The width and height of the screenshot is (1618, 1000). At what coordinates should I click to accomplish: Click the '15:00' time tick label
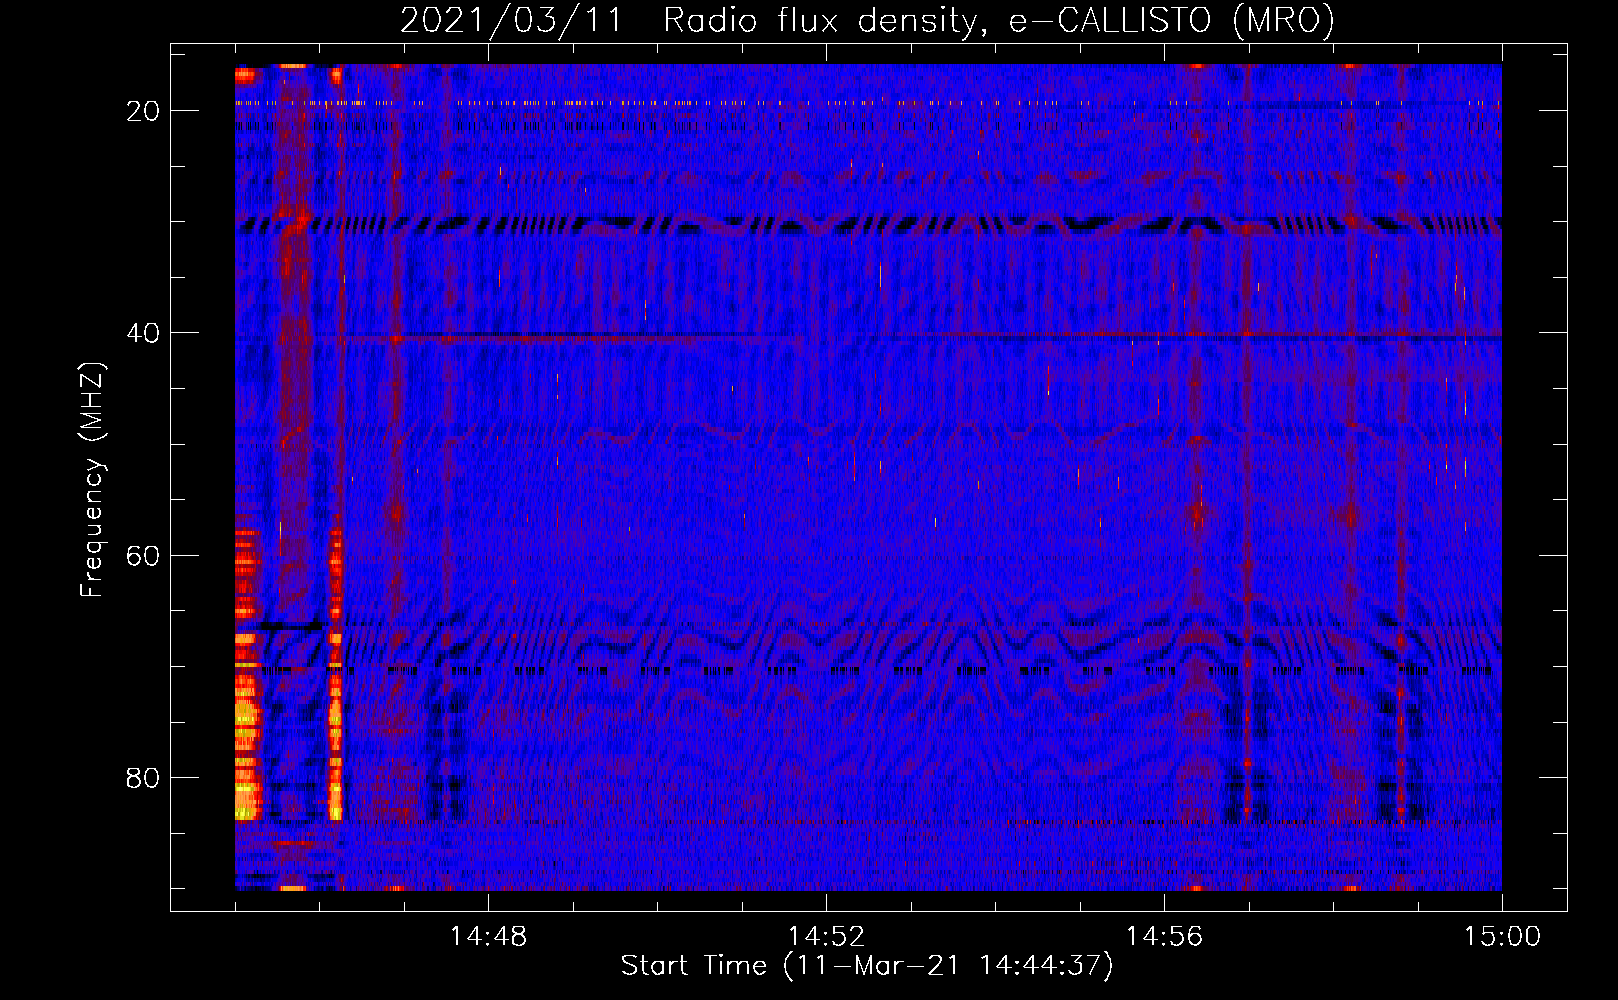coord(1502,937)
